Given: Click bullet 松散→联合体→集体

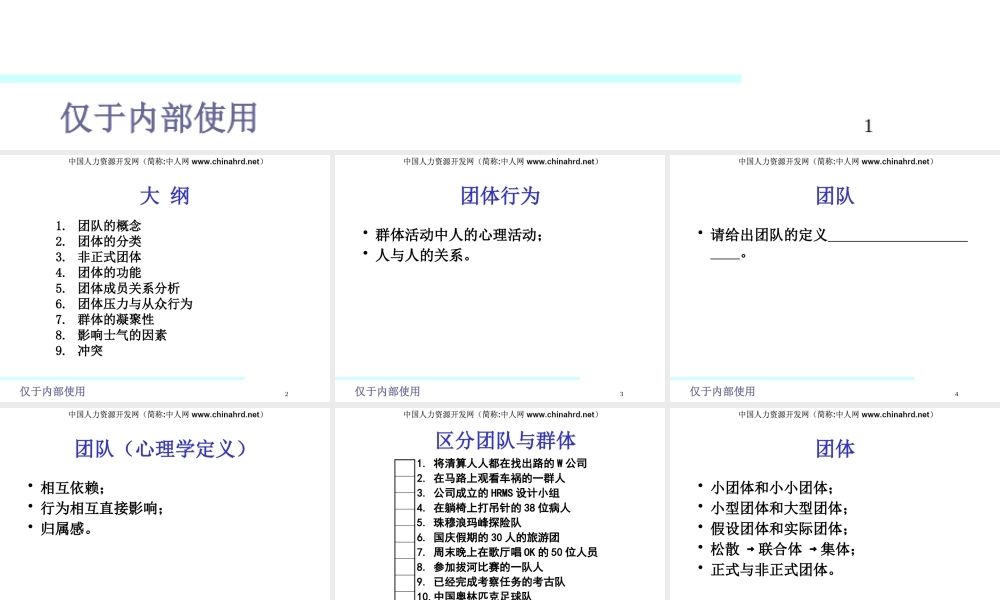Looking at the screenshot, I should (x=783, y=549).
